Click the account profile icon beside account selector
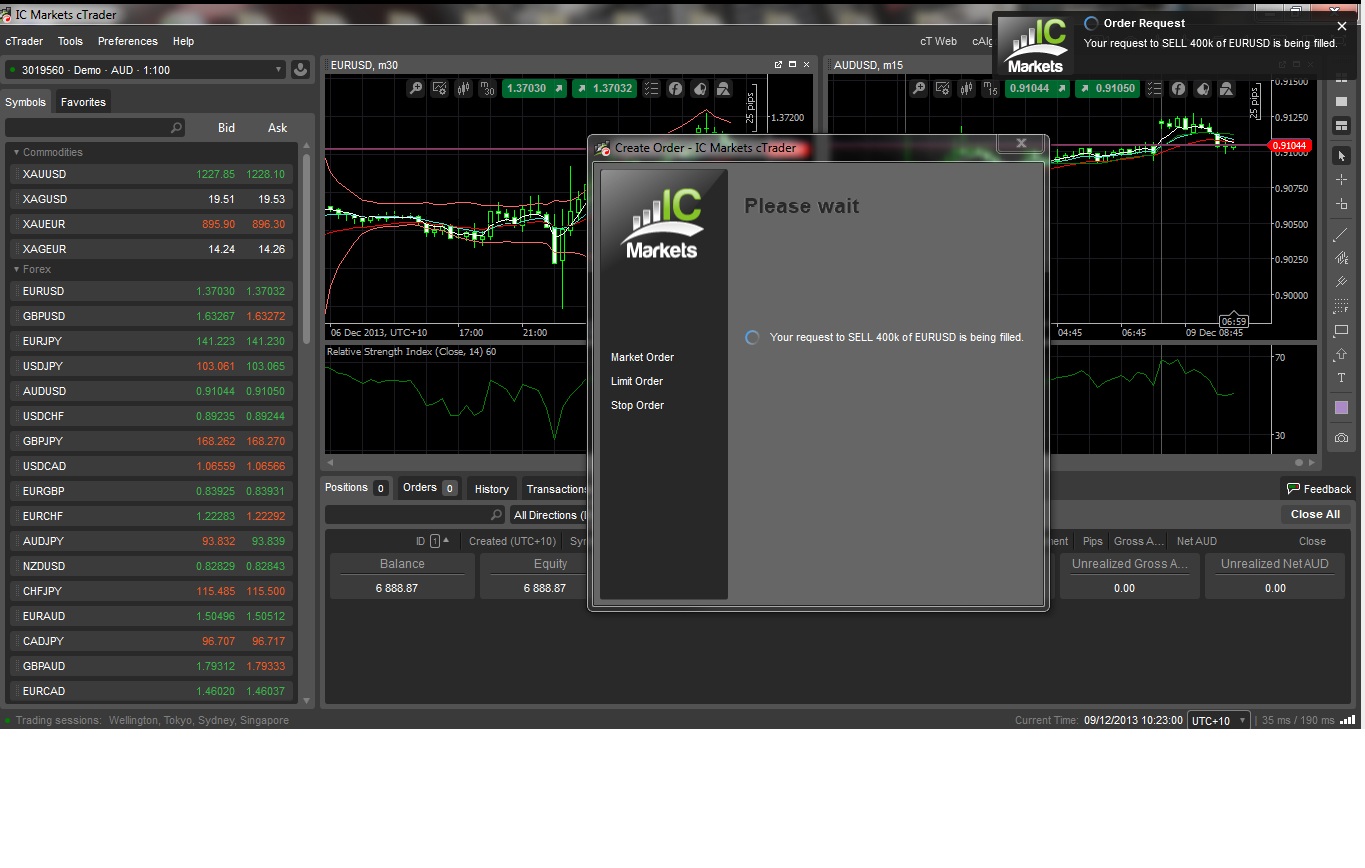 click(x=300, y=70)
